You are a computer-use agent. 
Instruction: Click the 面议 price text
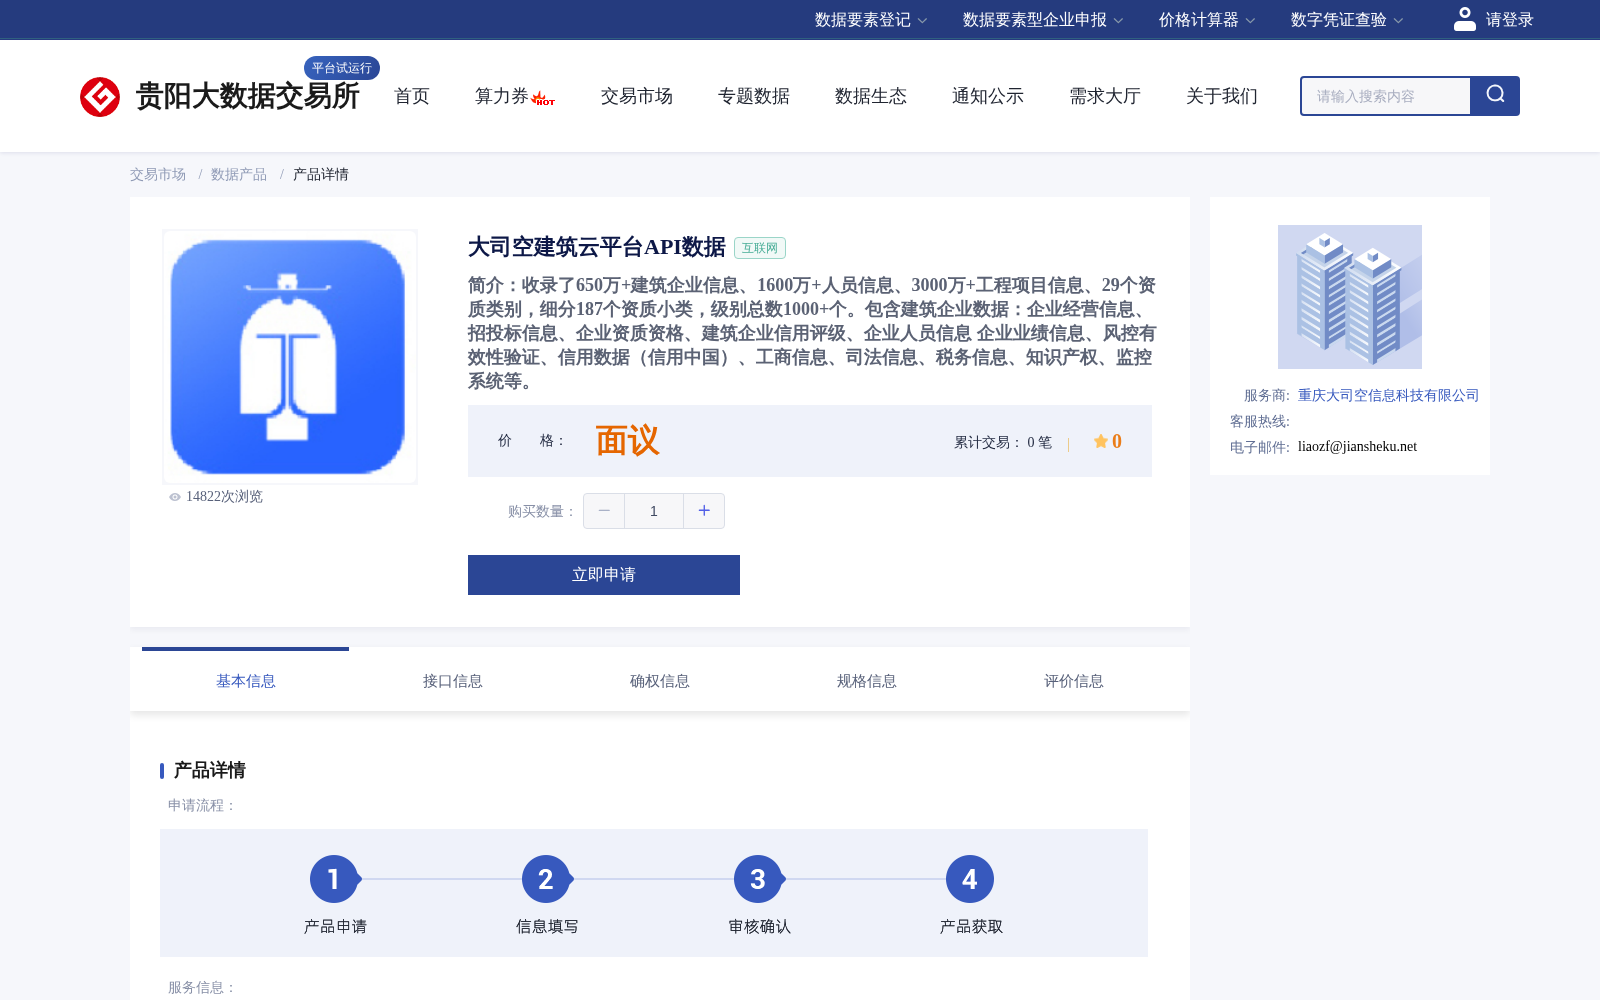[627, 441]
